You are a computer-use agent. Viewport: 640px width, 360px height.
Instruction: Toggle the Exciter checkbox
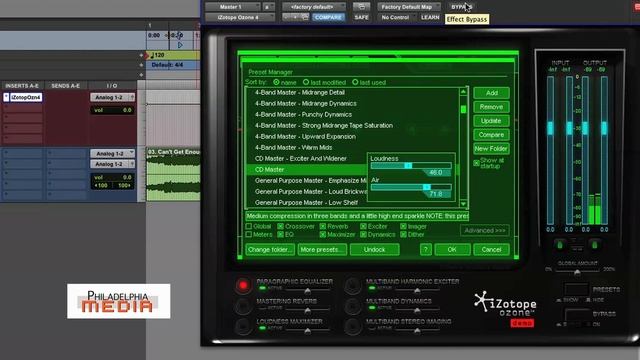click(363, 226)
